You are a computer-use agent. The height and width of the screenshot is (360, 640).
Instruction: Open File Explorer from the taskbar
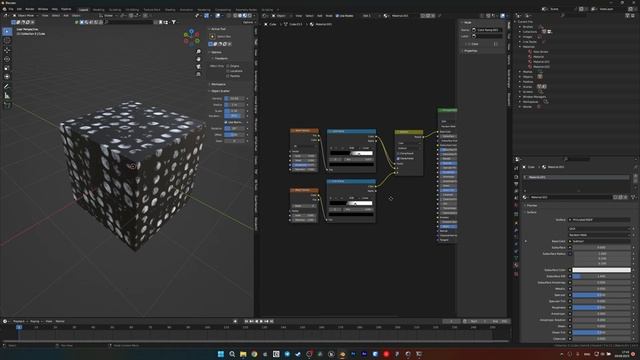tap(243, 354)
